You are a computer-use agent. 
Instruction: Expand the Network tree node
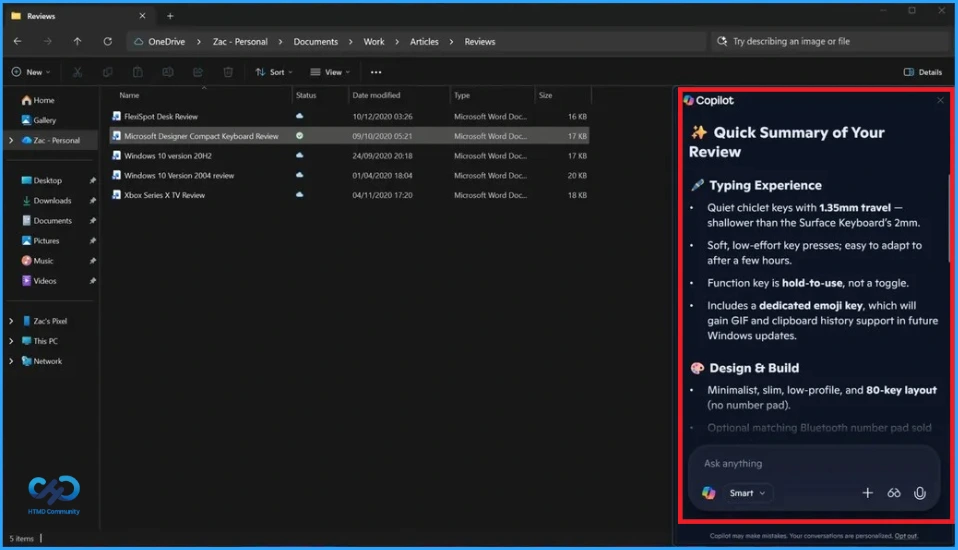(x=11, y=361)
